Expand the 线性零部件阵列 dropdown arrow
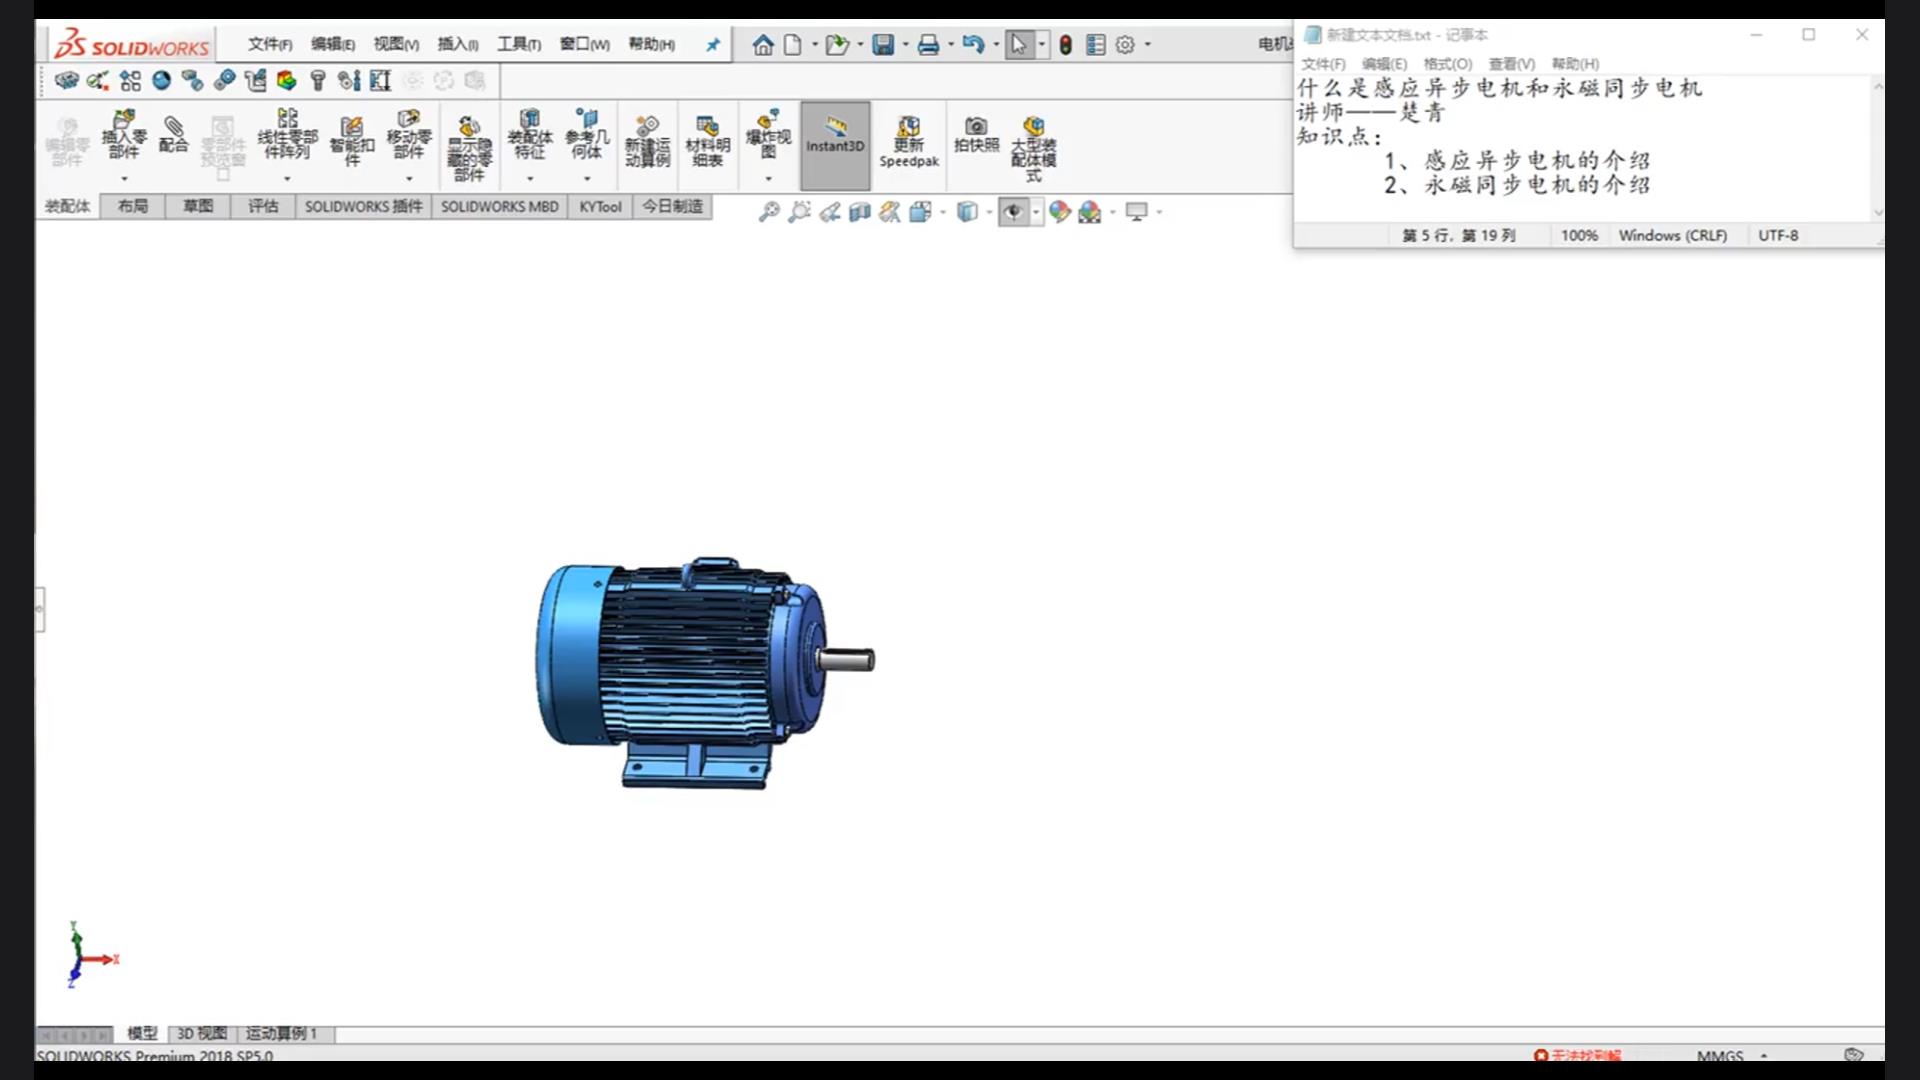The image size is (1920, 1080). (287, 179)
